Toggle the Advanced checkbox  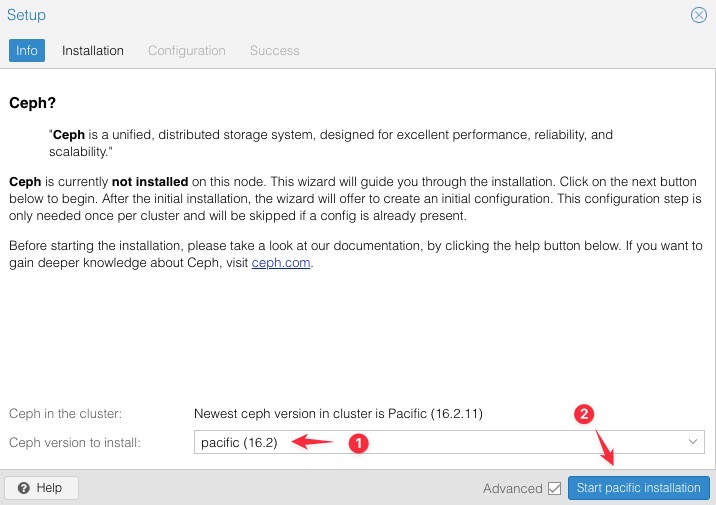pos(554,488)
